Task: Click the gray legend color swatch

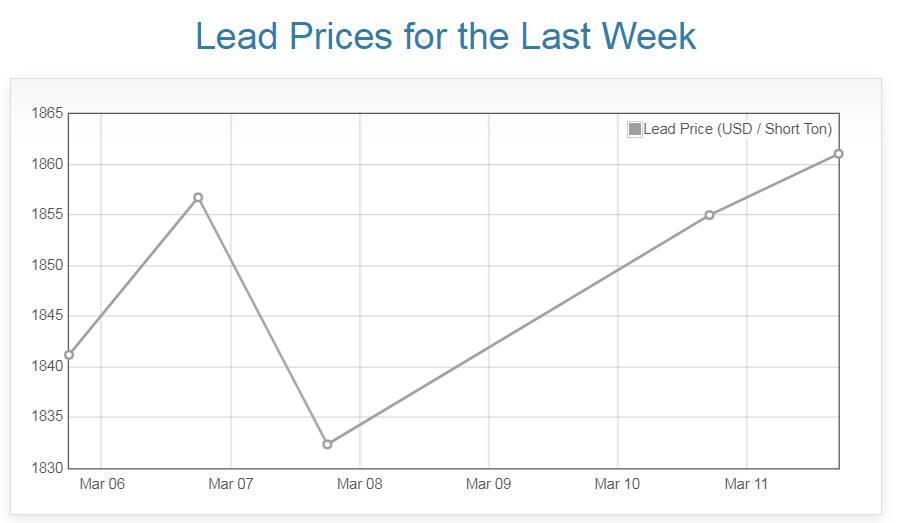Action: [635, 129]
